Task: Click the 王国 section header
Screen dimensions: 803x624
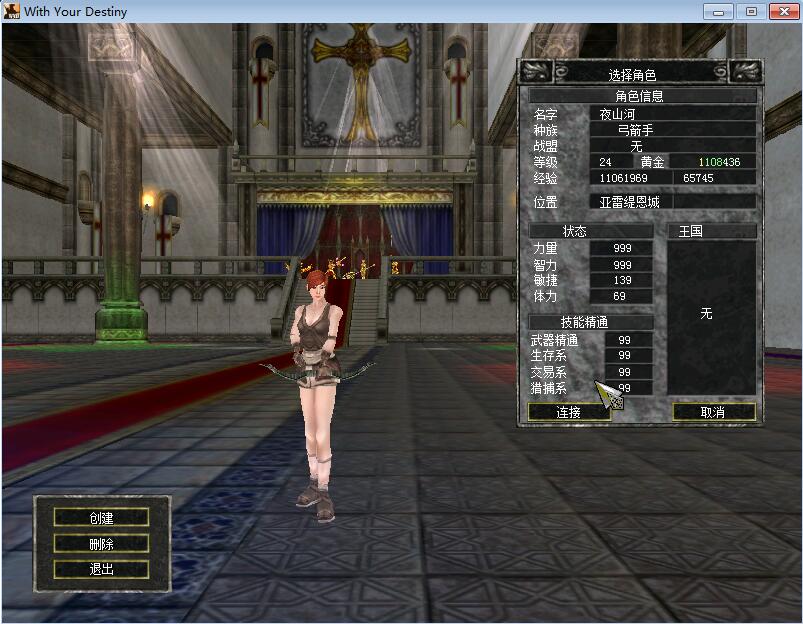Action: coord(712,231)
